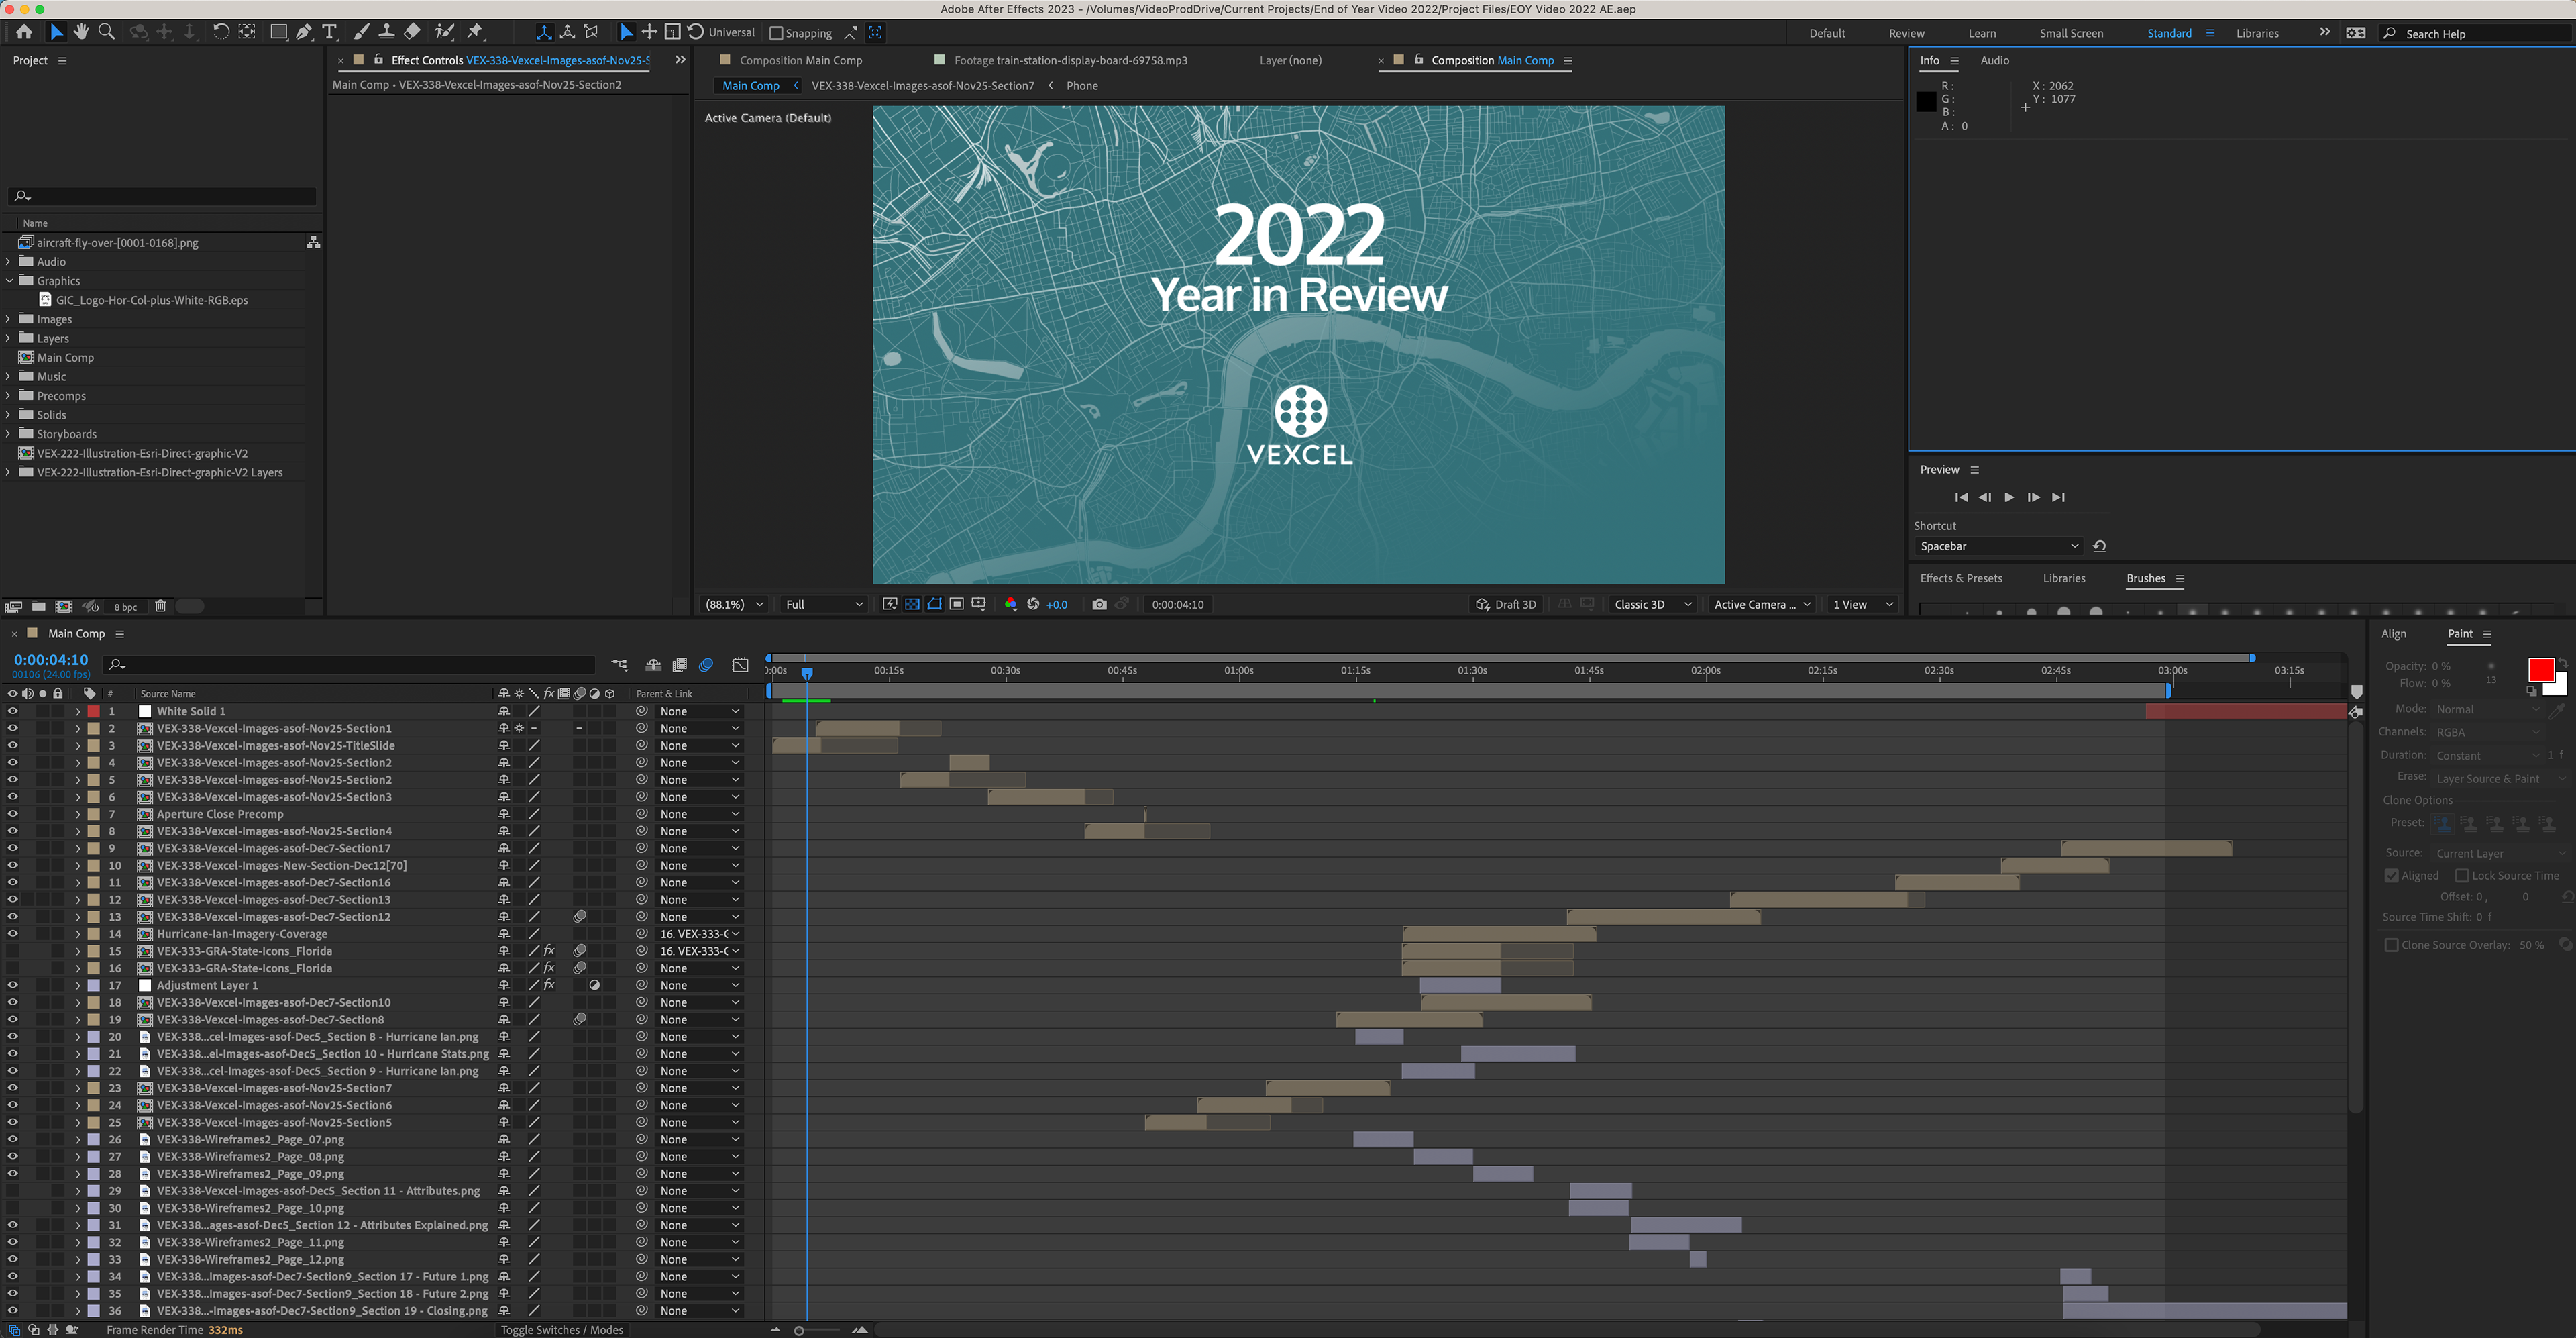Click Toggle Switches / Modes button
Screen dimensions: 2576x1338
tap(562, 1329)
